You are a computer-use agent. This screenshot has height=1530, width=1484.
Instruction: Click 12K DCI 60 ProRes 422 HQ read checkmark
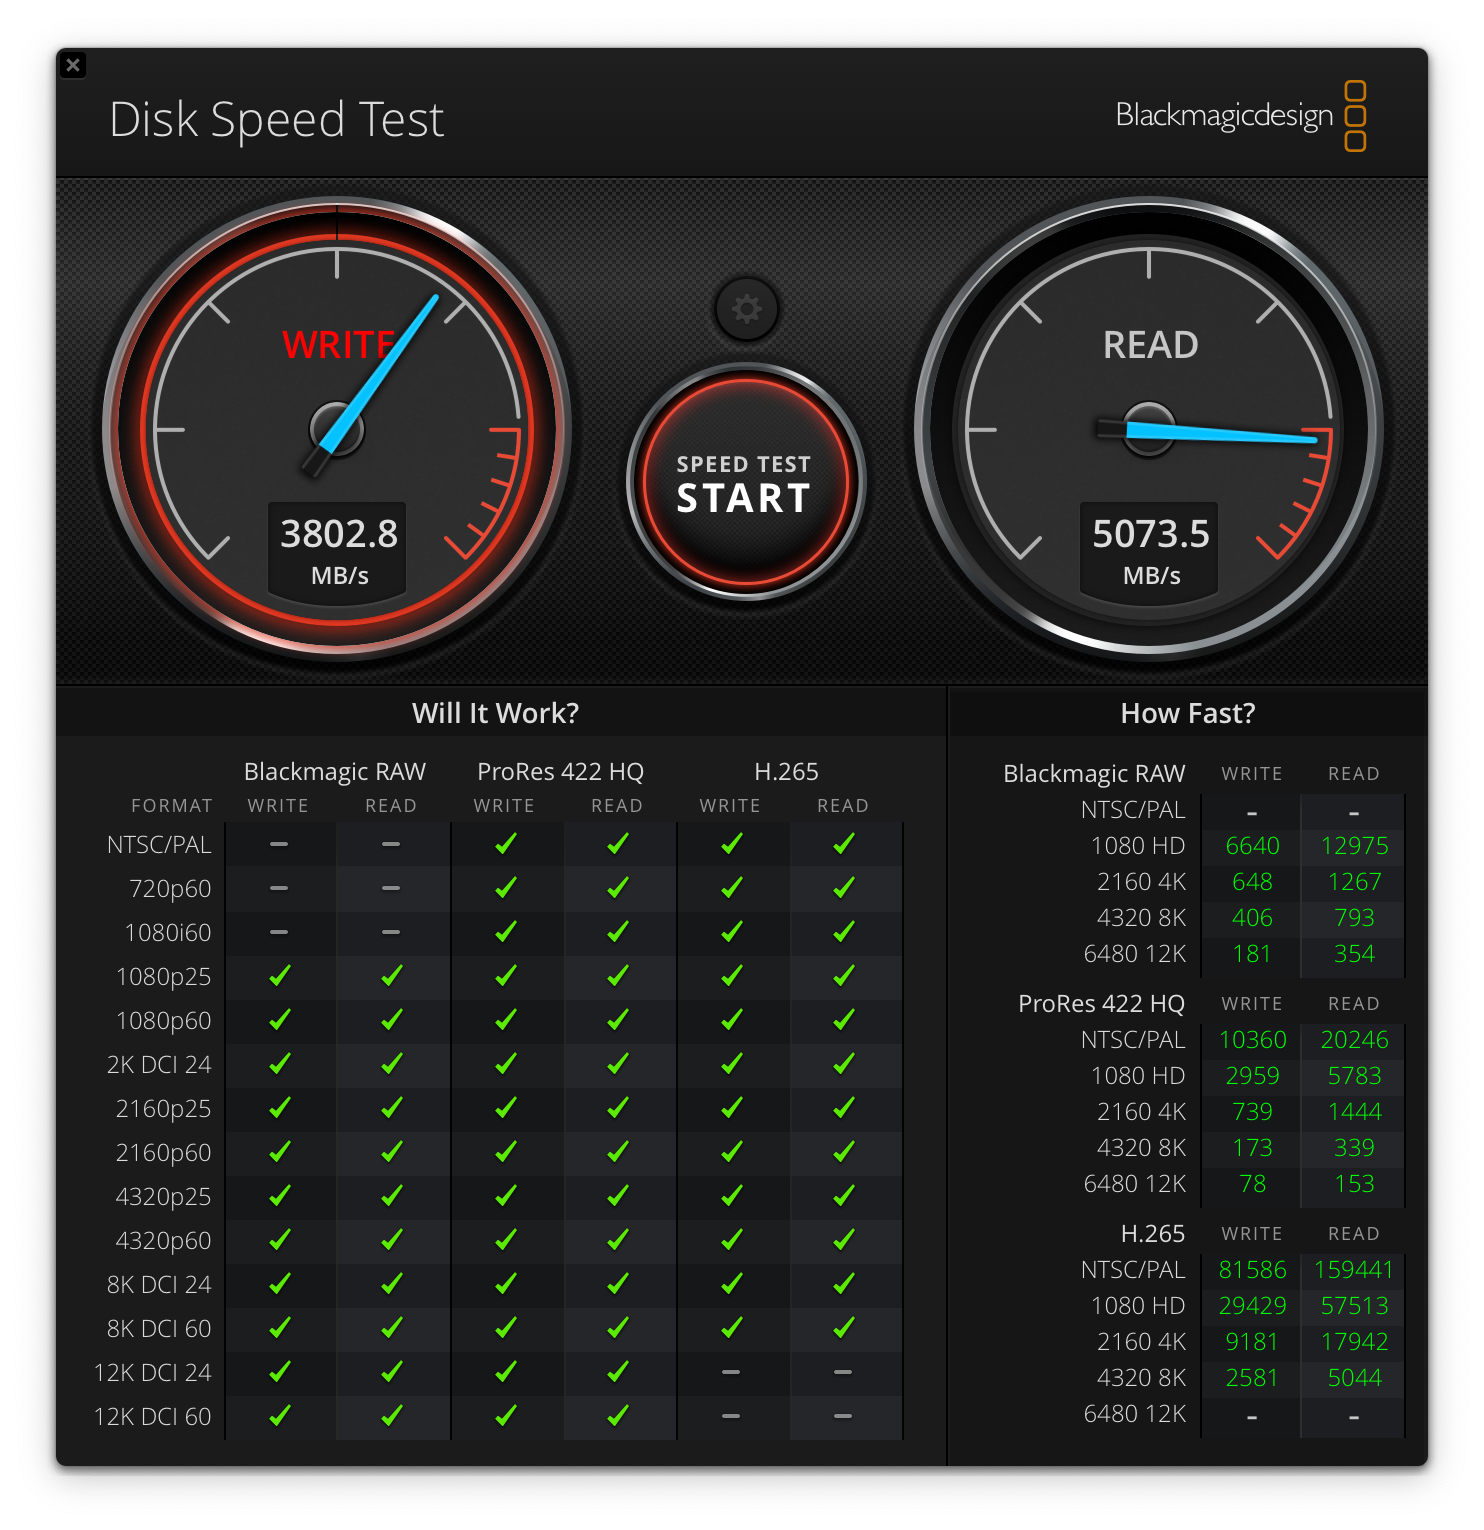(618, 1416)
